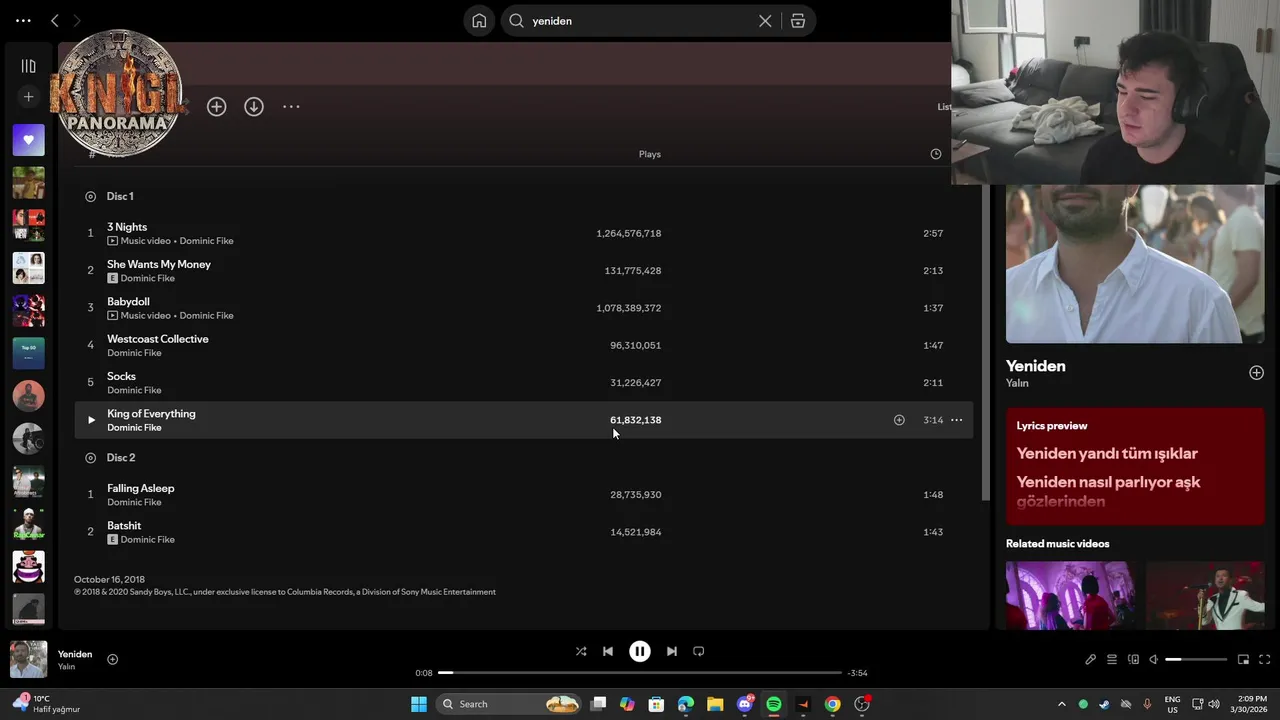Open weather widget showing 10°C

point(45,704)
